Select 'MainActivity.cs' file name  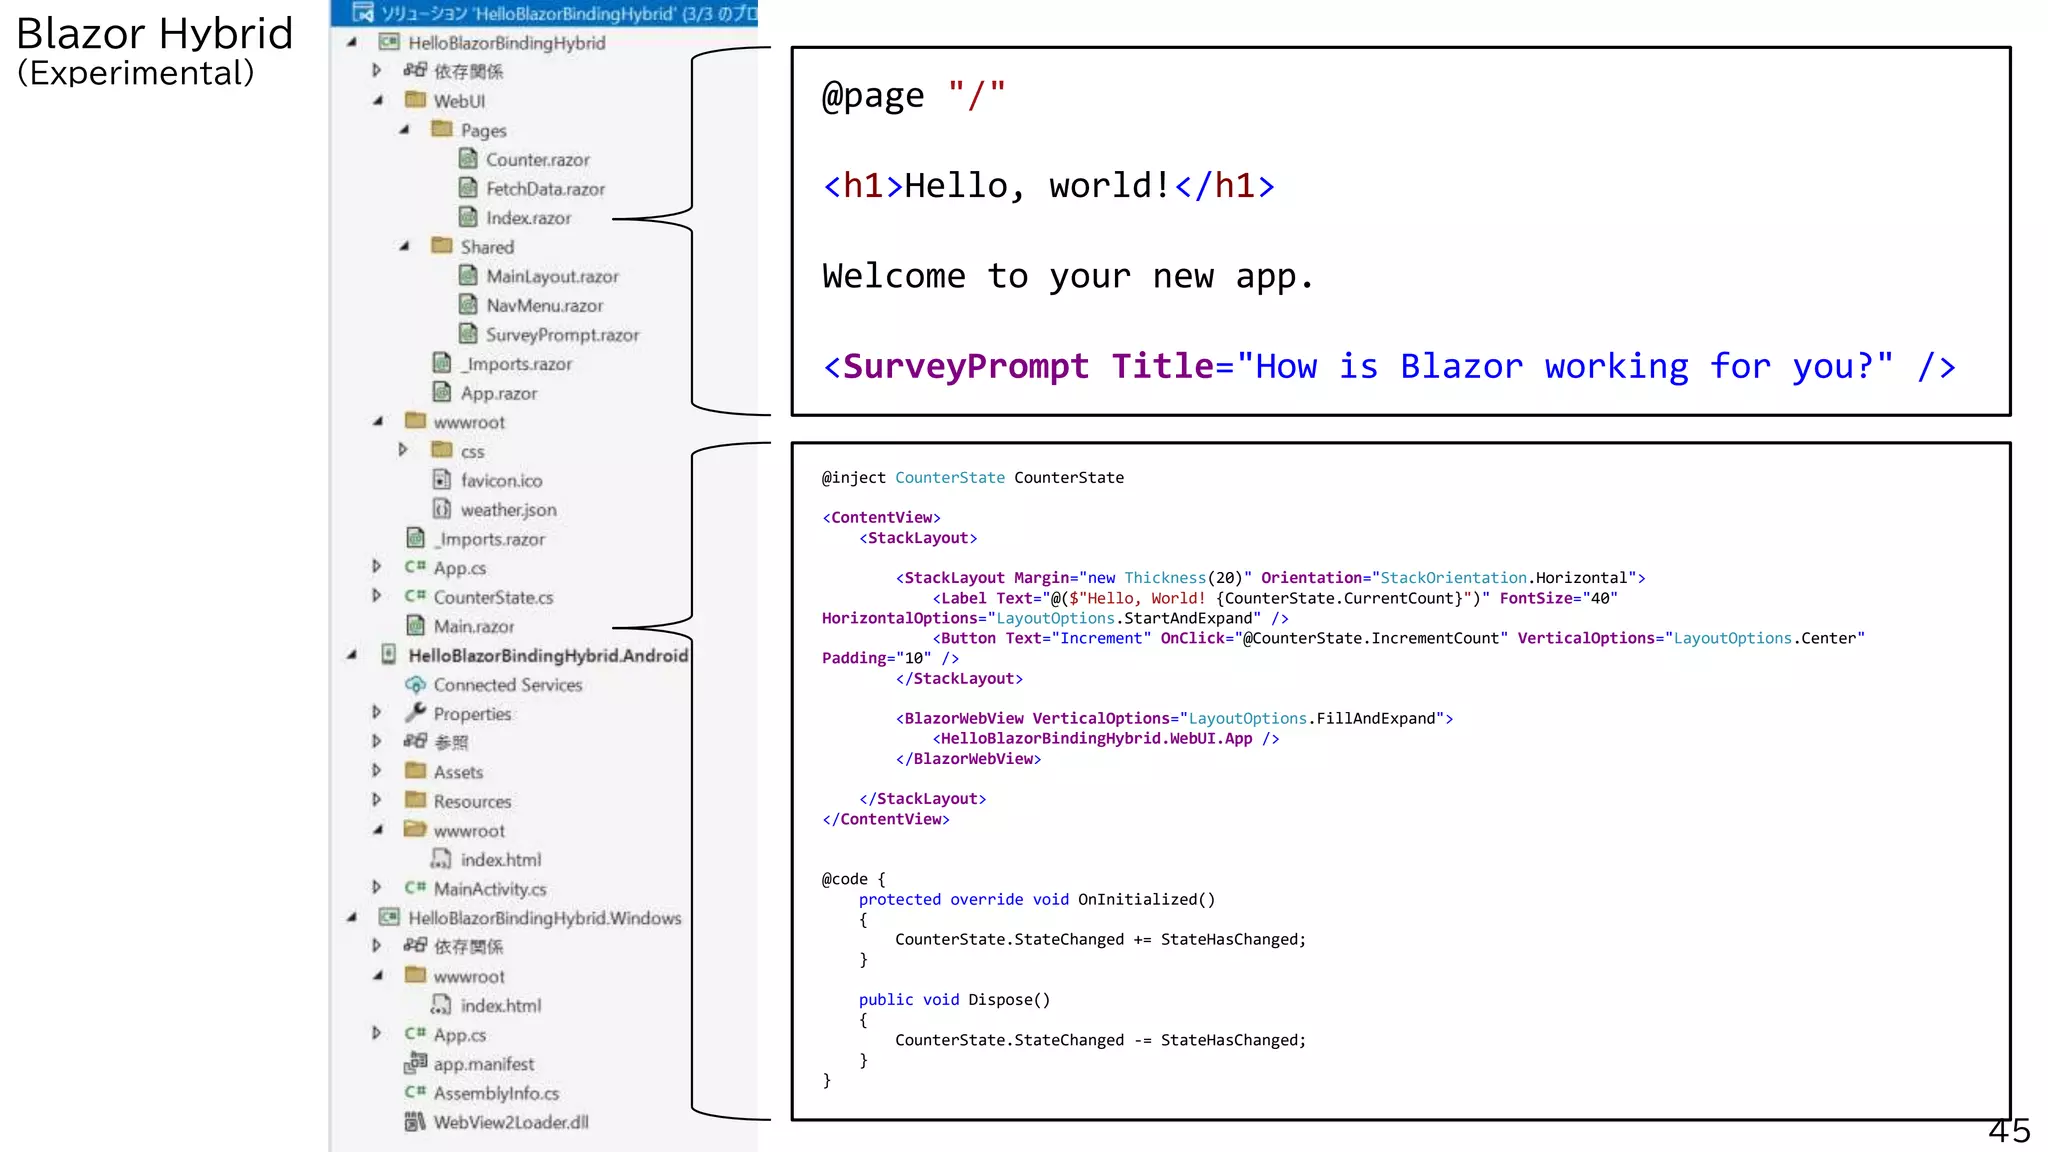click(x=490, y=889)
